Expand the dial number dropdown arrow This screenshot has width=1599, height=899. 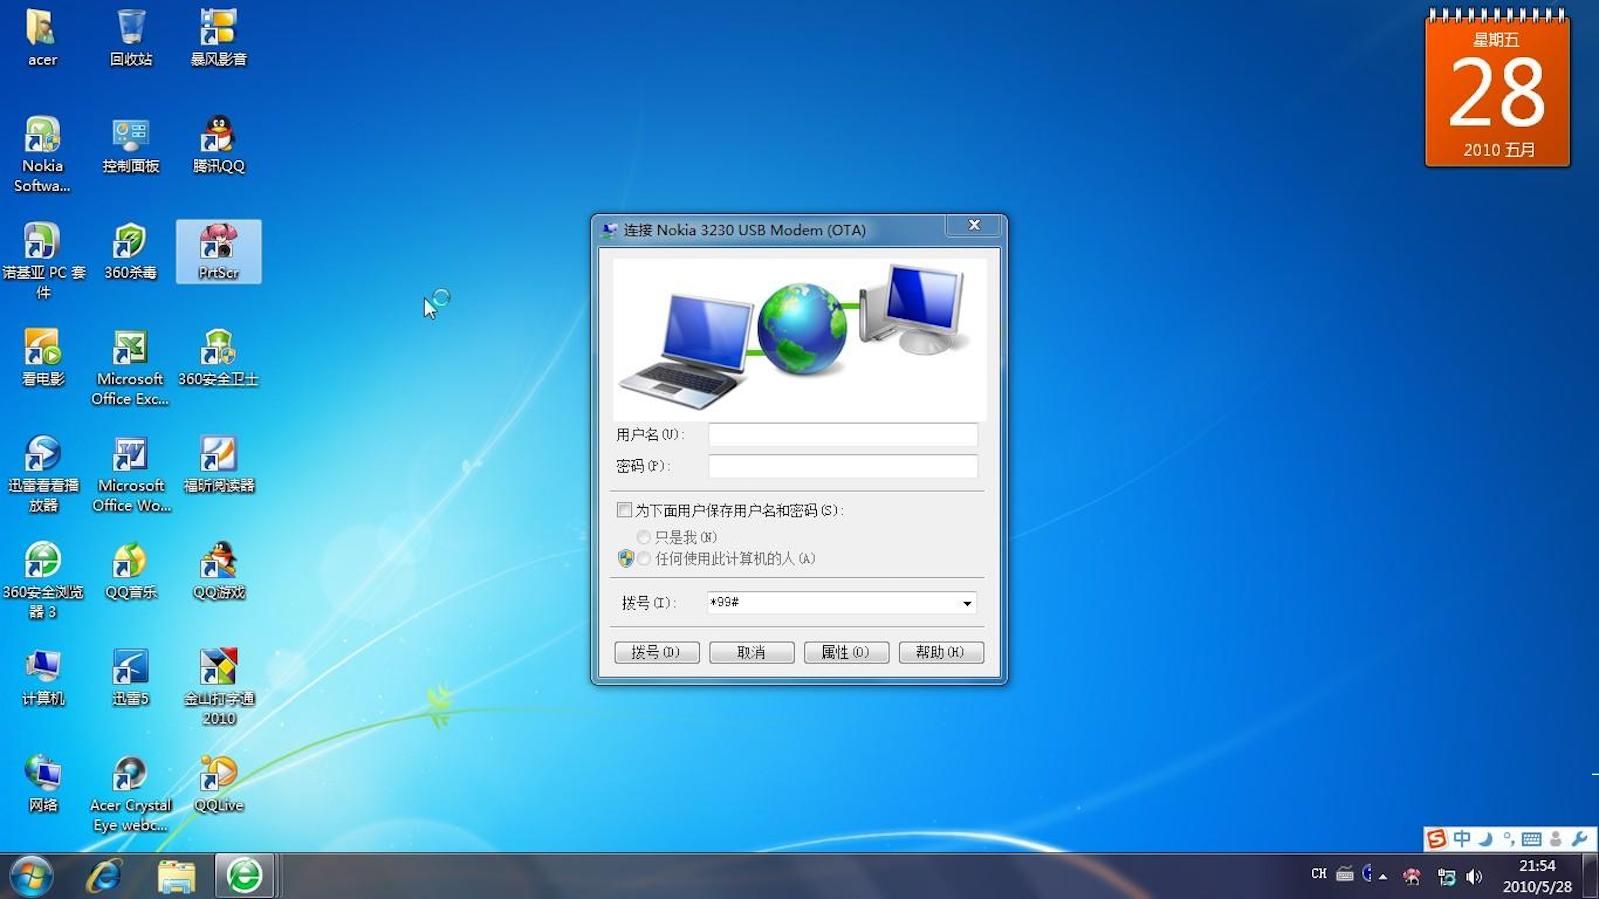(x=967, y=603)
